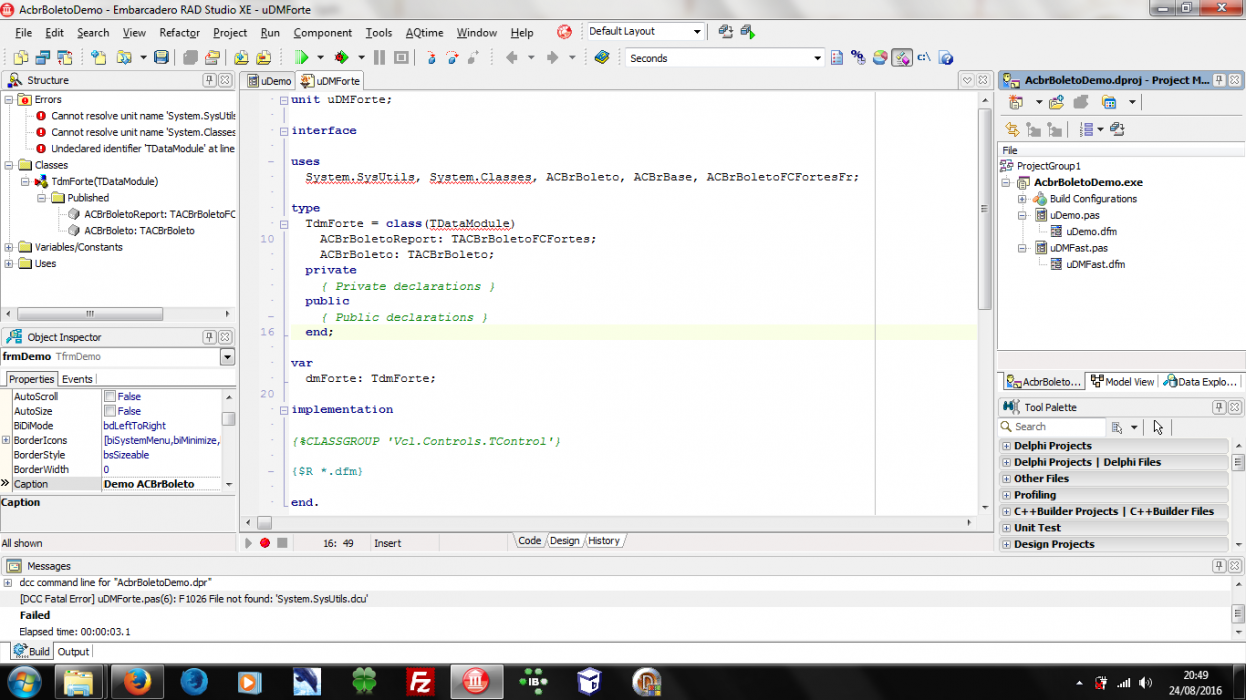Viewport: 1246px width, 700px height.
Task: Switch to the uDemo editor tab
Action: point(268,81)
